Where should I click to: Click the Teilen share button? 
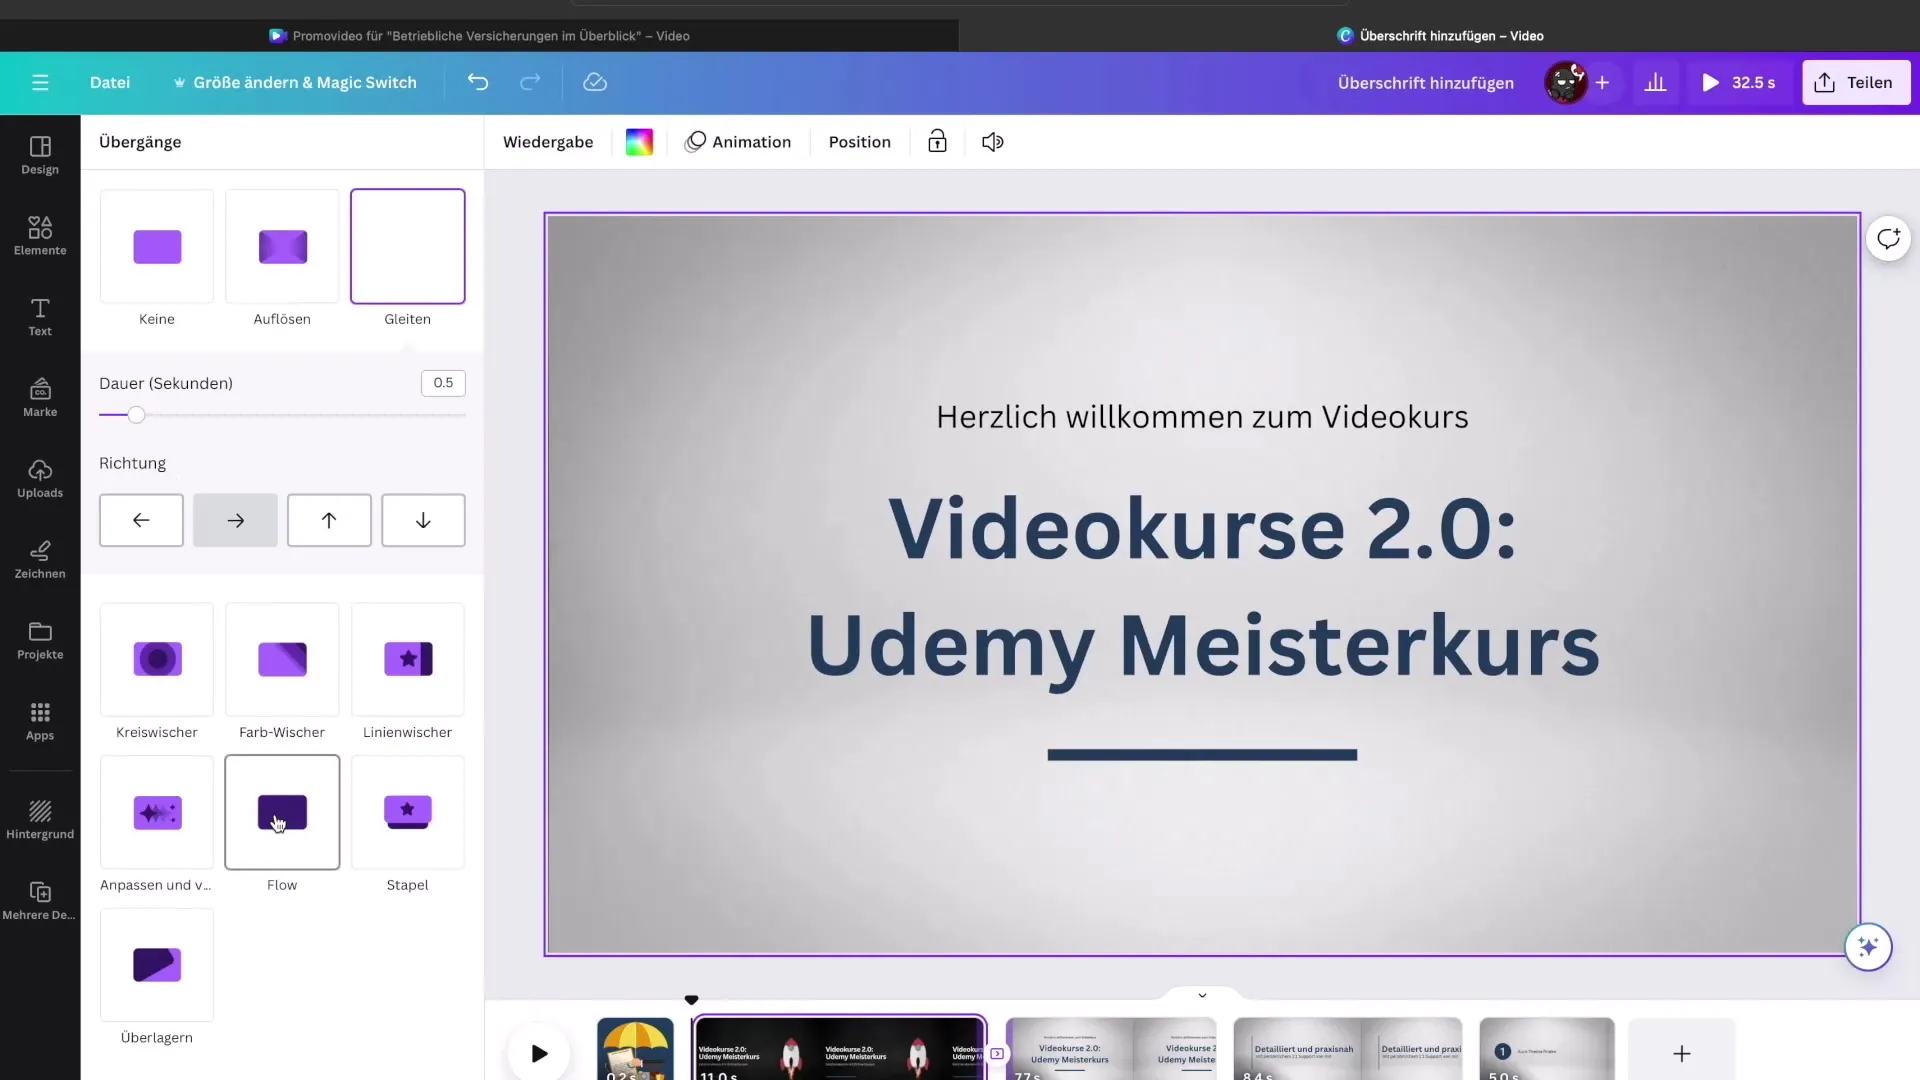click(1856, 83)
